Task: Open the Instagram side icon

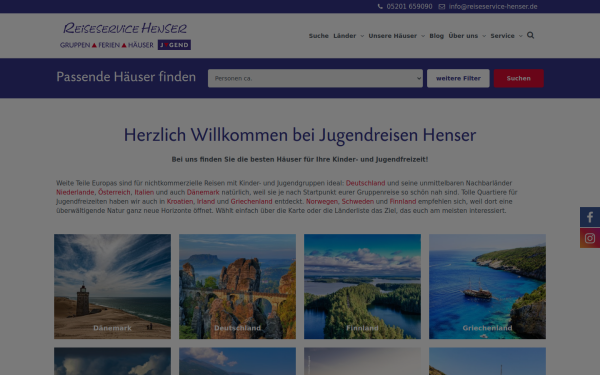Action: click(590, 238)
